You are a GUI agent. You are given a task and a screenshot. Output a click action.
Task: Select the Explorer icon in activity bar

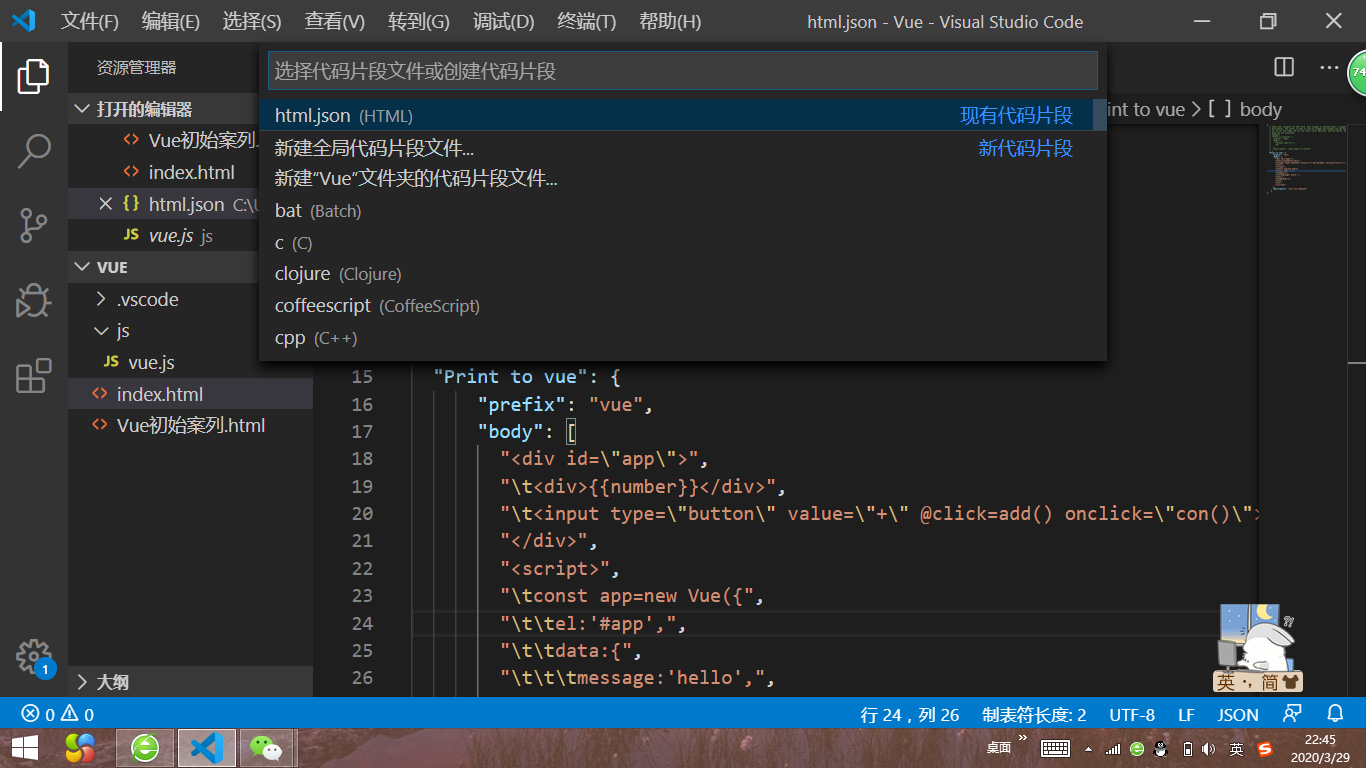34,76
